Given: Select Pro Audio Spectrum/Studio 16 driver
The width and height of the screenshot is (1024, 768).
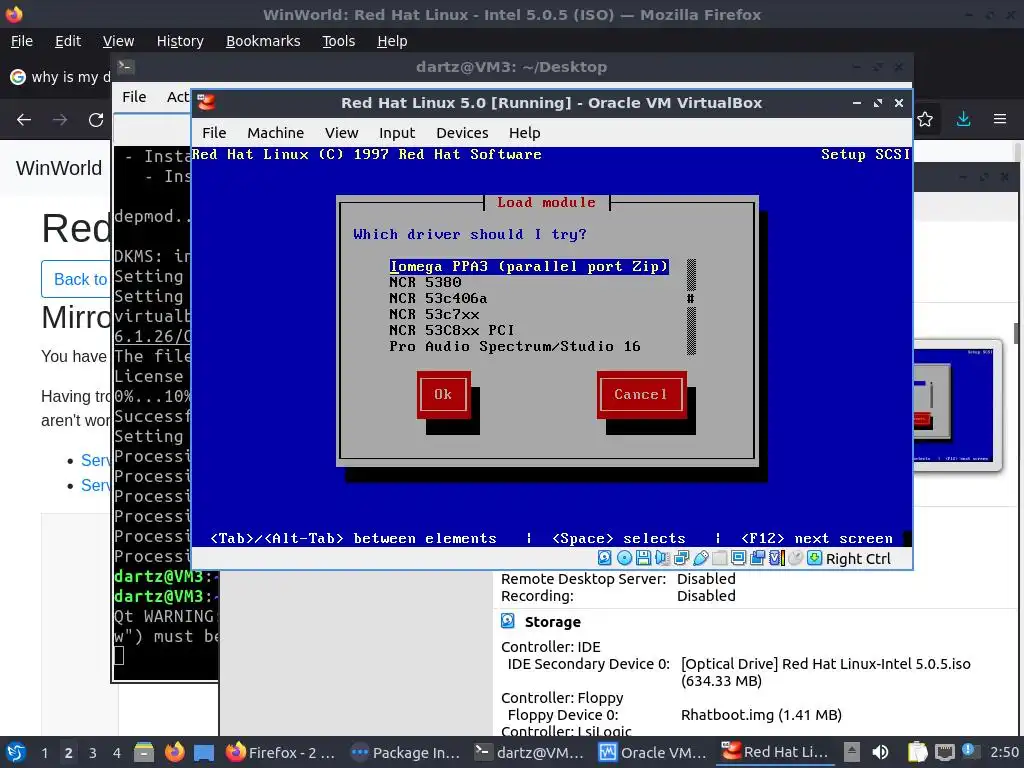Looking at the screenshot, I should click(x=515, y=346).
